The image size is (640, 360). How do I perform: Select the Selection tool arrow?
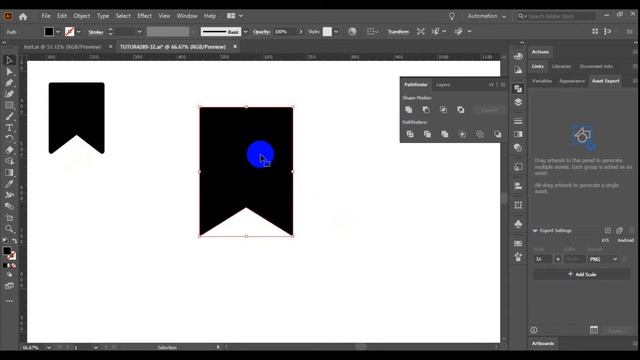pyautogui.click(x=9, y=60)
